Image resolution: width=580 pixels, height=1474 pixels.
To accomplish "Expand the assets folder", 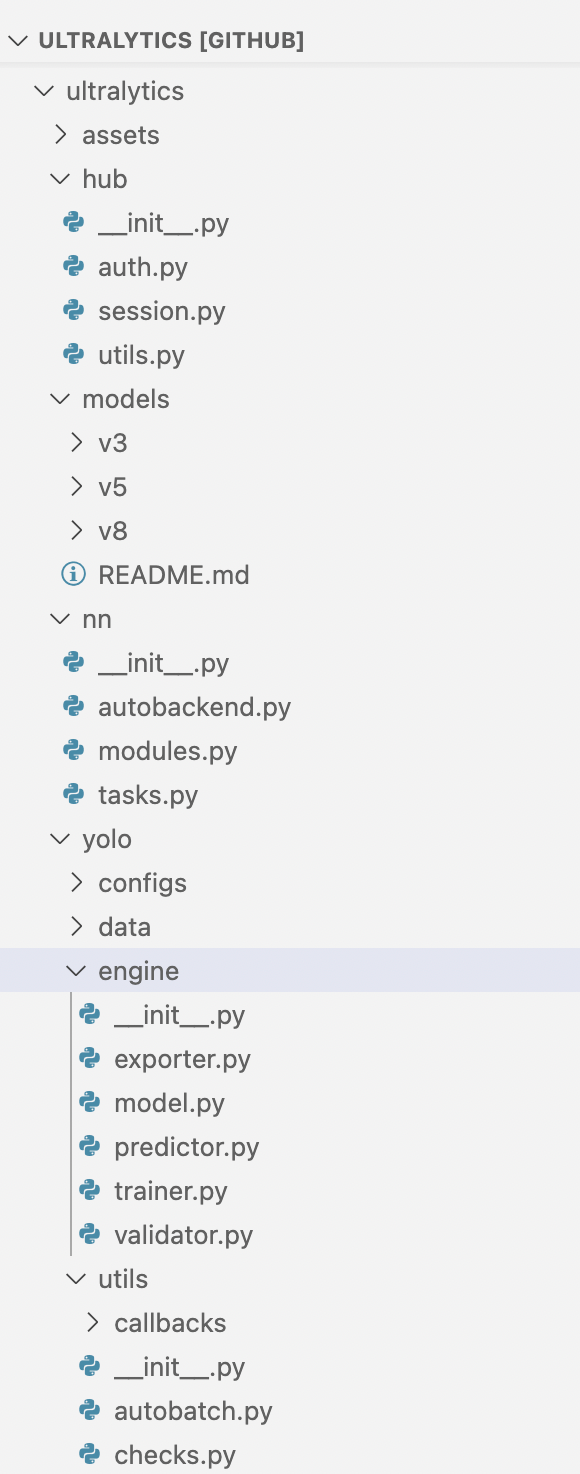I will pyautogui.click(x=60, y=134).
